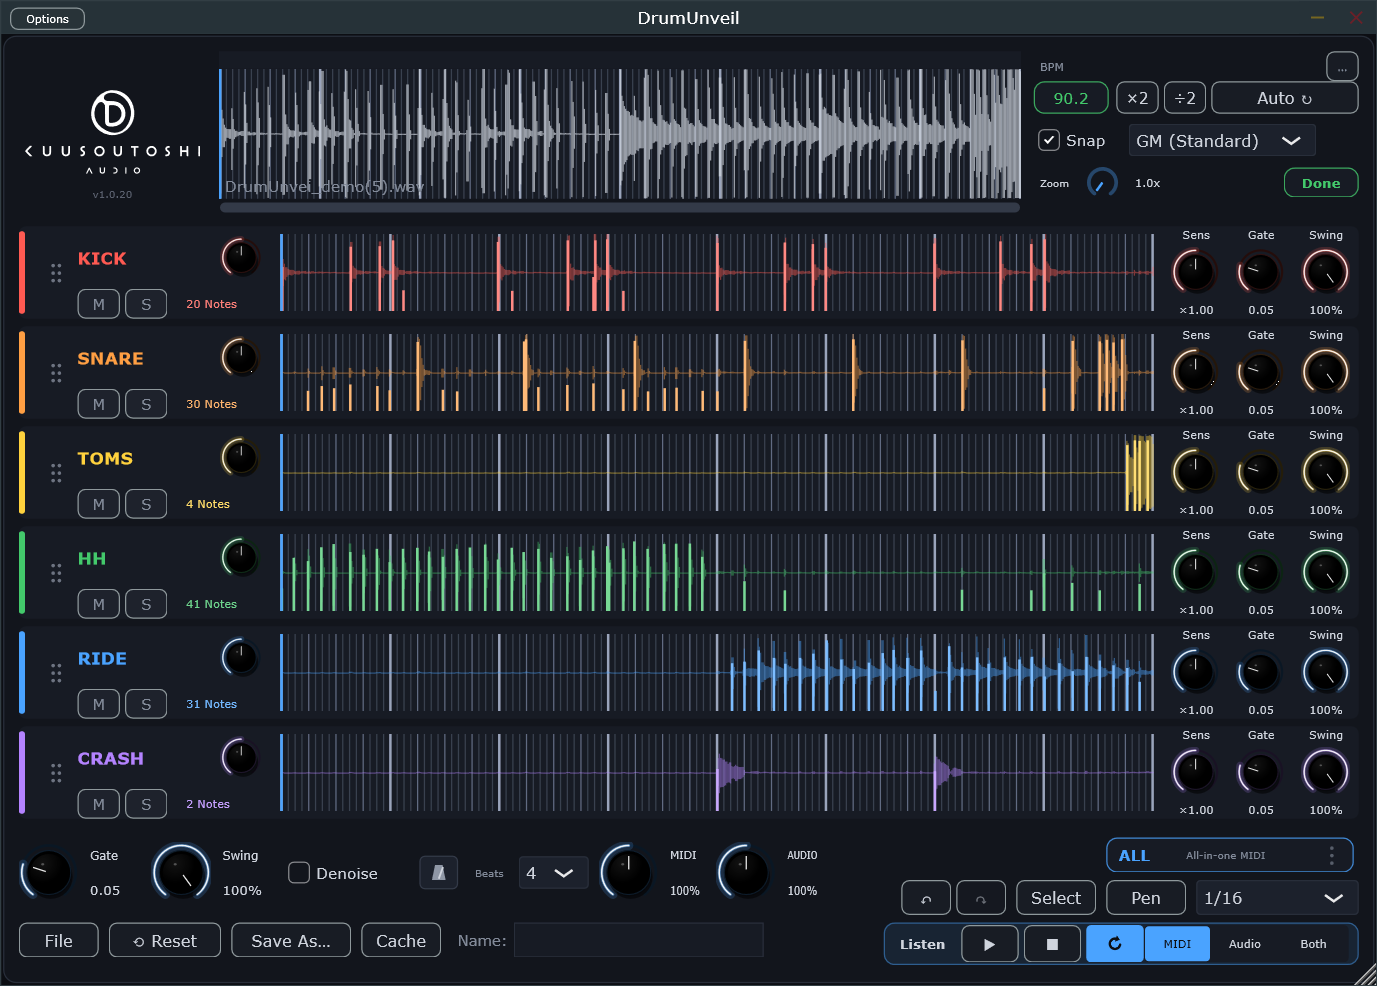Viewport: 1377px width, 986px height.
Task: Solo the CRASH track
Action: pyautogui.click(x=146, y=804)
